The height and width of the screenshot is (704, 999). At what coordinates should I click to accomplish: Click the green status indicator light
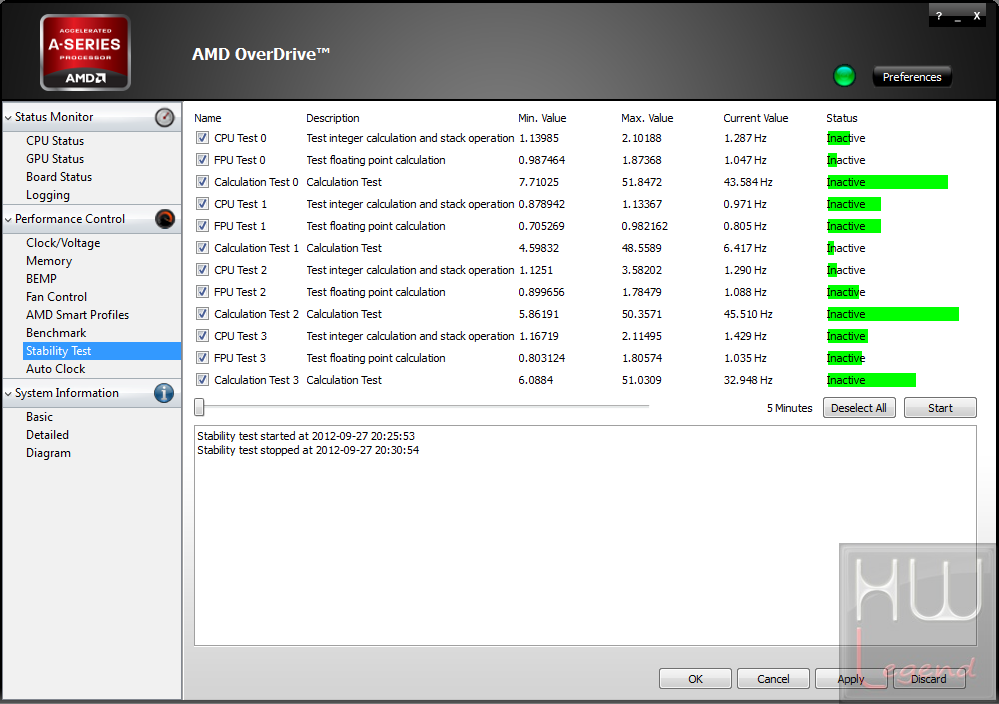point(844,76)
